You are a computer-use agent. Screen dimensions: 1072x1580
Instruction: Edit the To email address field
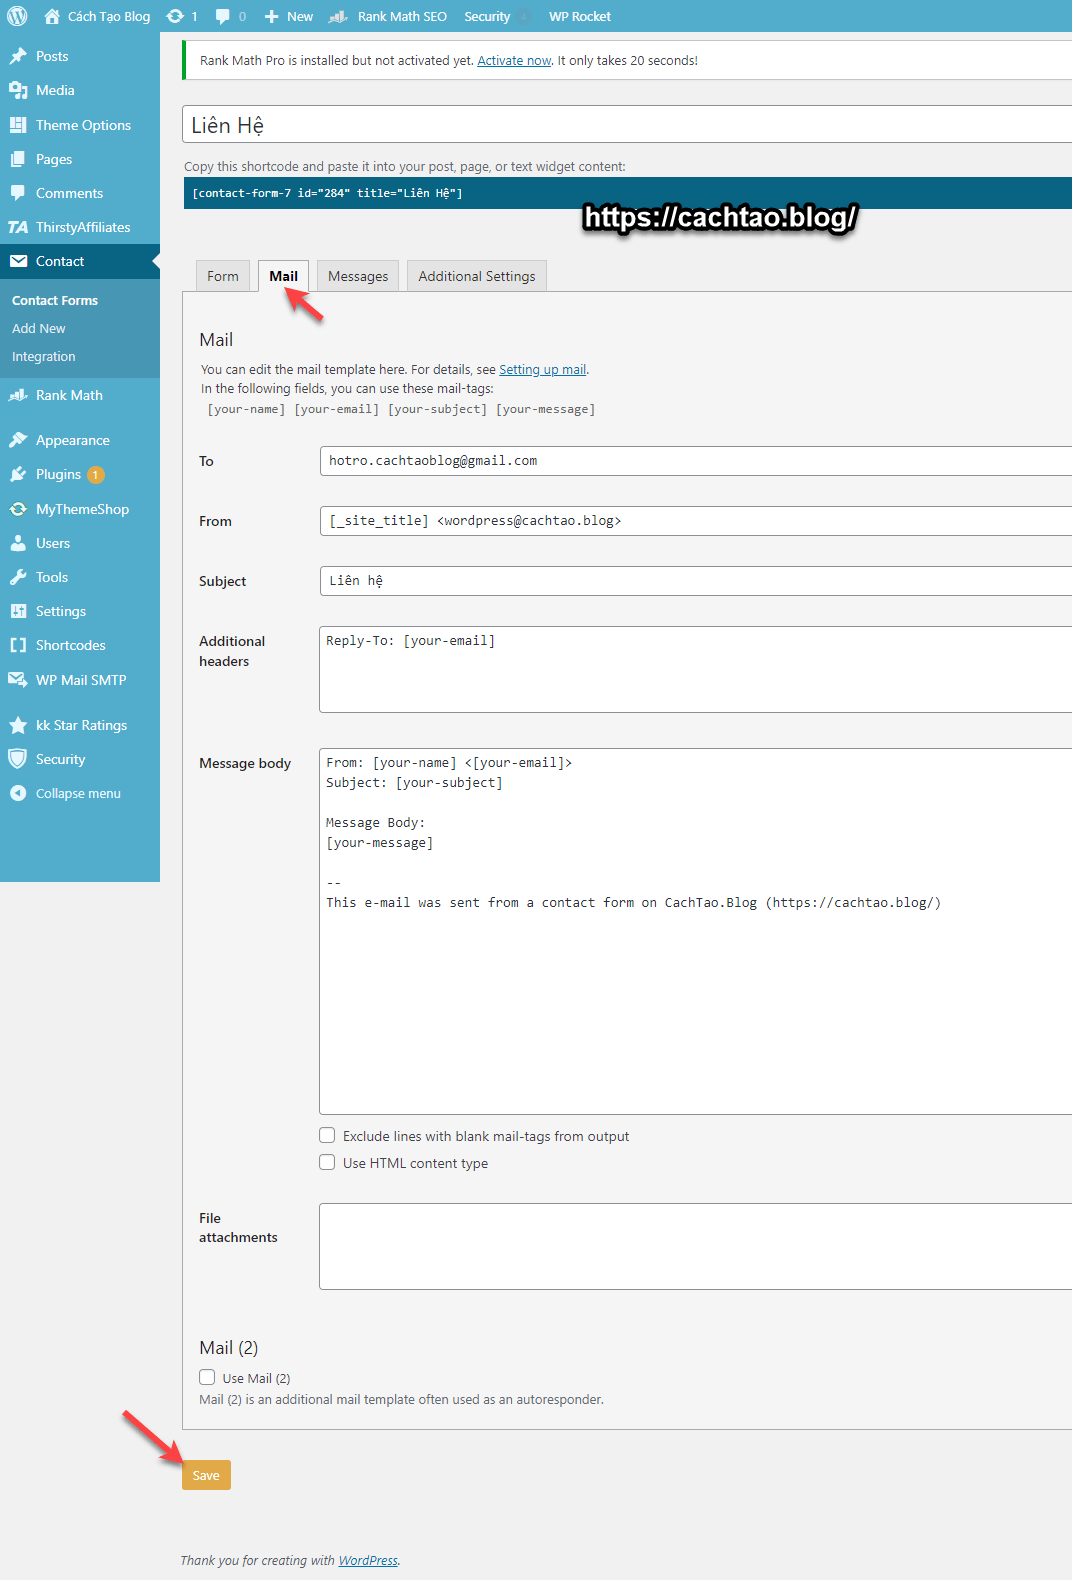click(x=696, y=461)
